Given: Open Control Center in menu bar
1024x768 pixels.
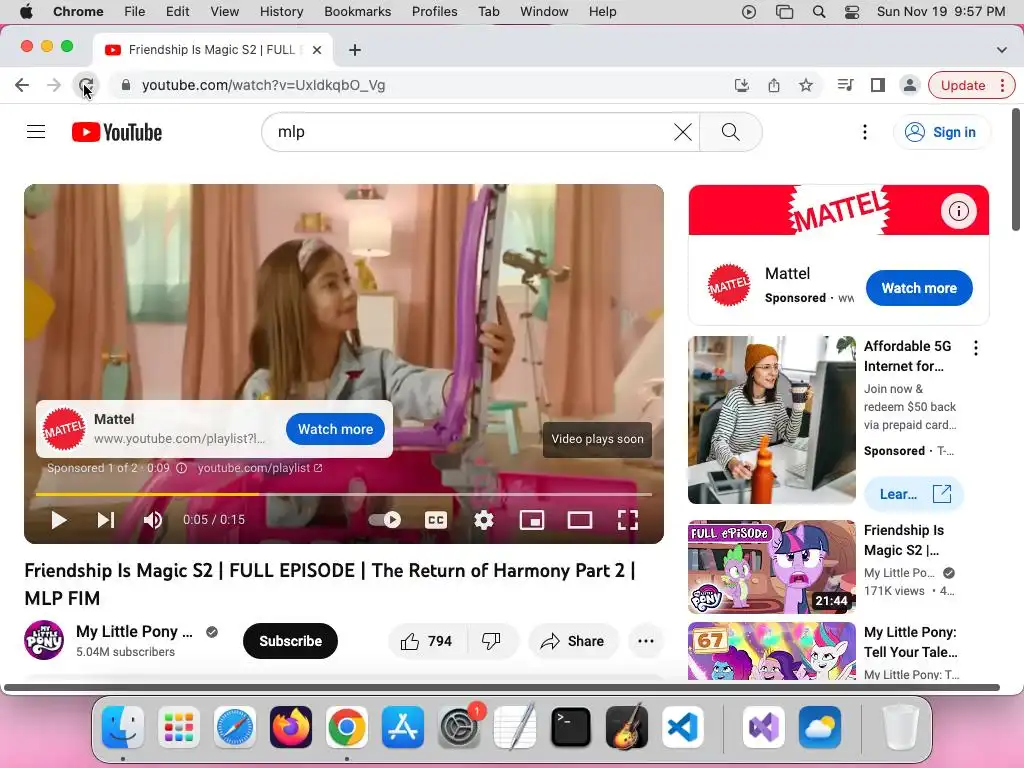Looking at the screenshot, I should pos(852,12).
